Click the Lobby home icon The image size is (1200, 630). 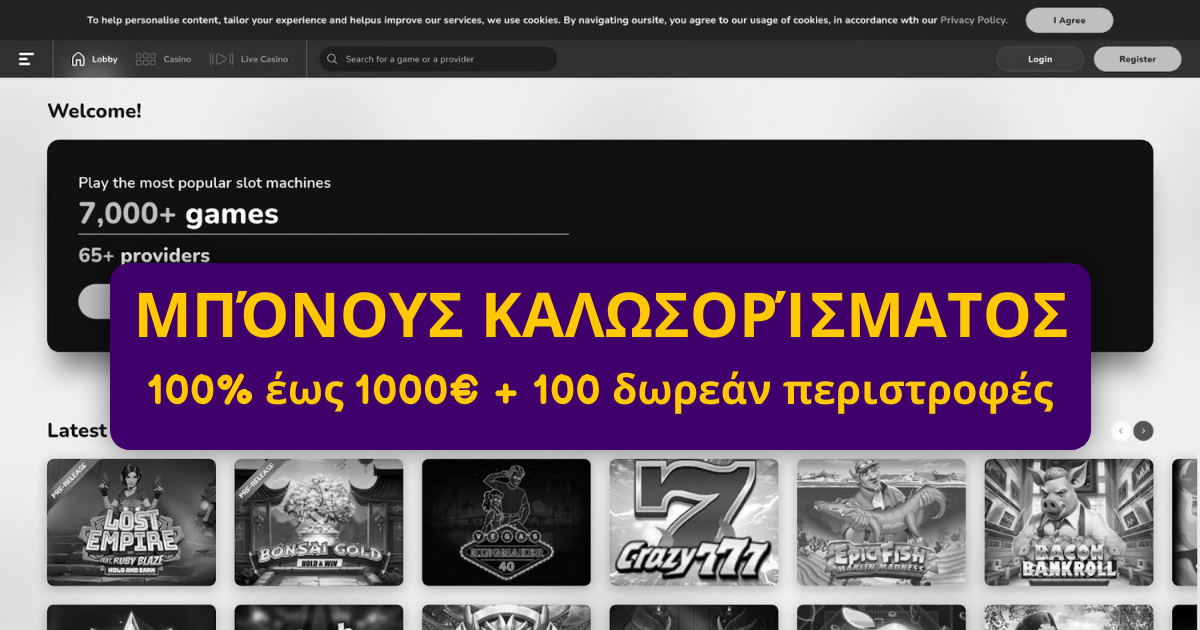tap(78, 59)
